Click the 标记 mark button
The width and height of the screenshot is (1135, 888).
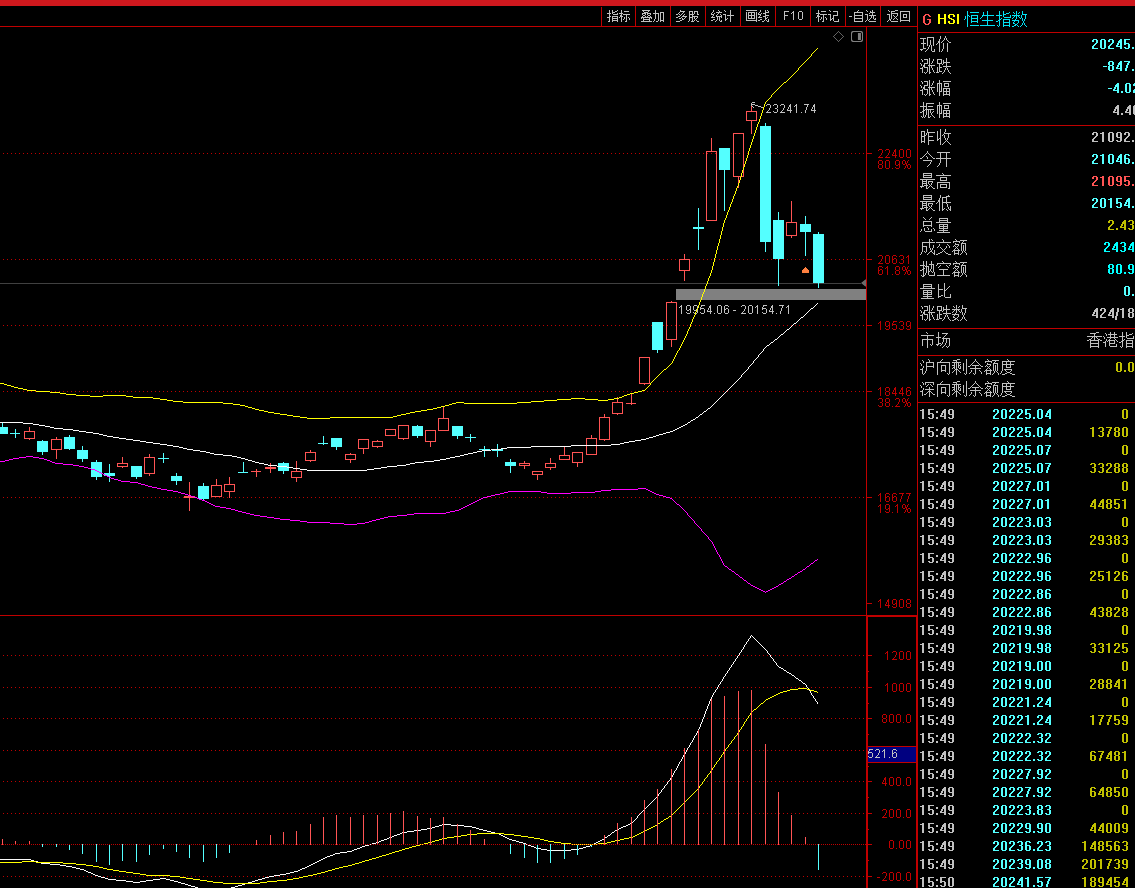(827, 16)
